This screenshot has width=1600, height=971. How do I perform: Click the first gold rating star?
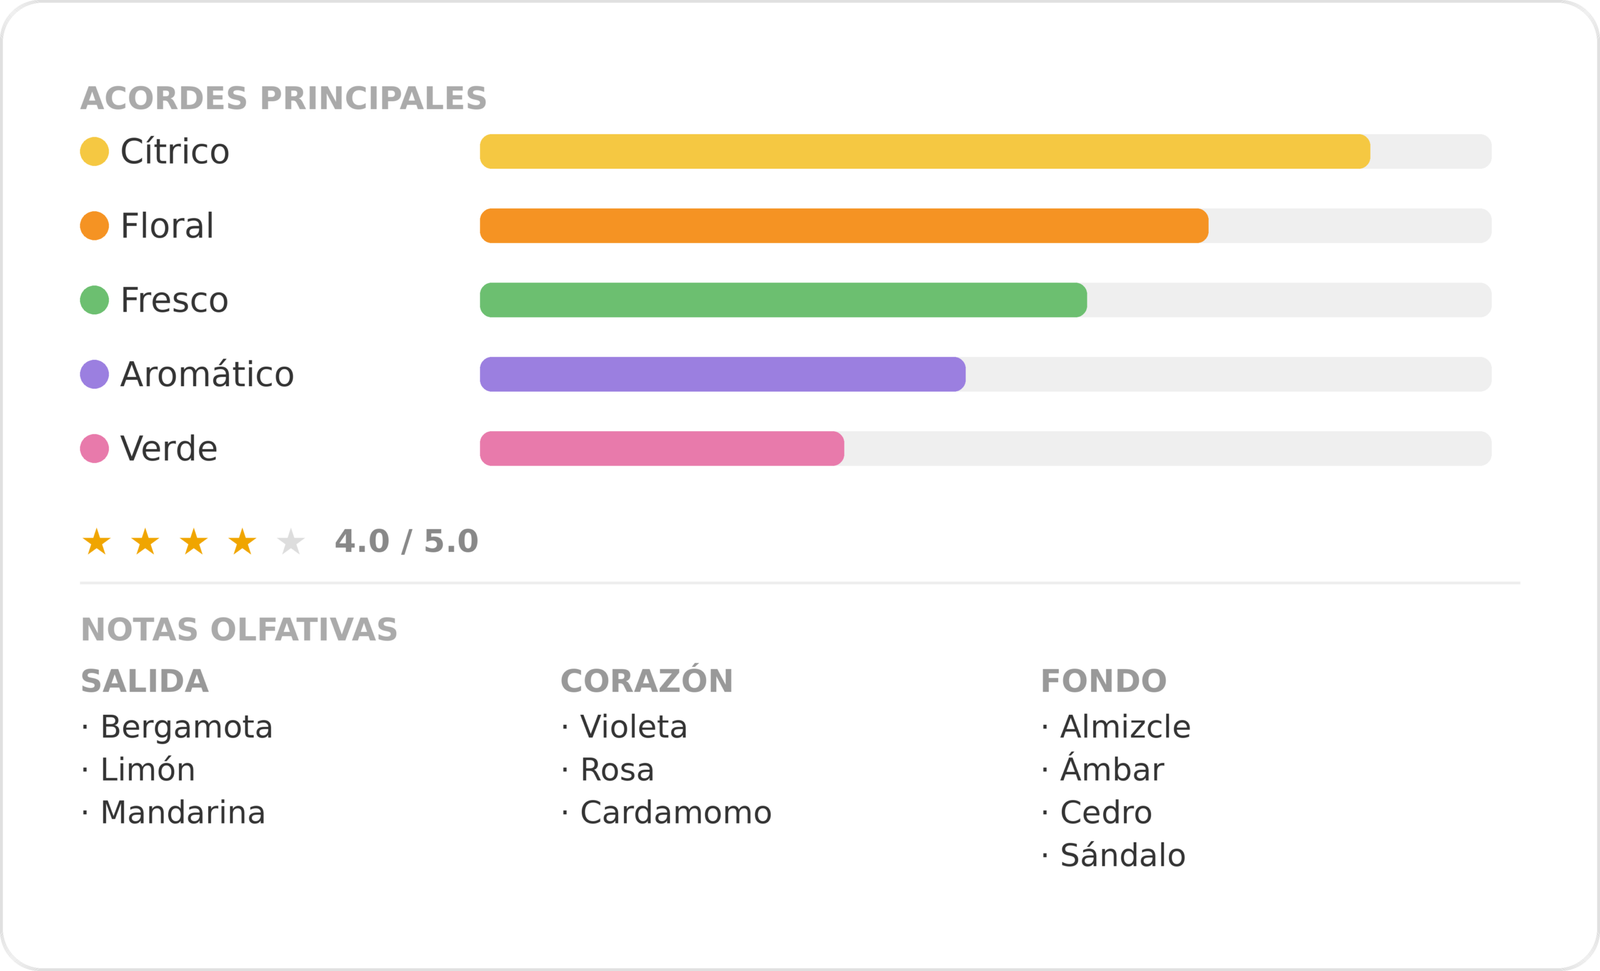click(97, 542)
